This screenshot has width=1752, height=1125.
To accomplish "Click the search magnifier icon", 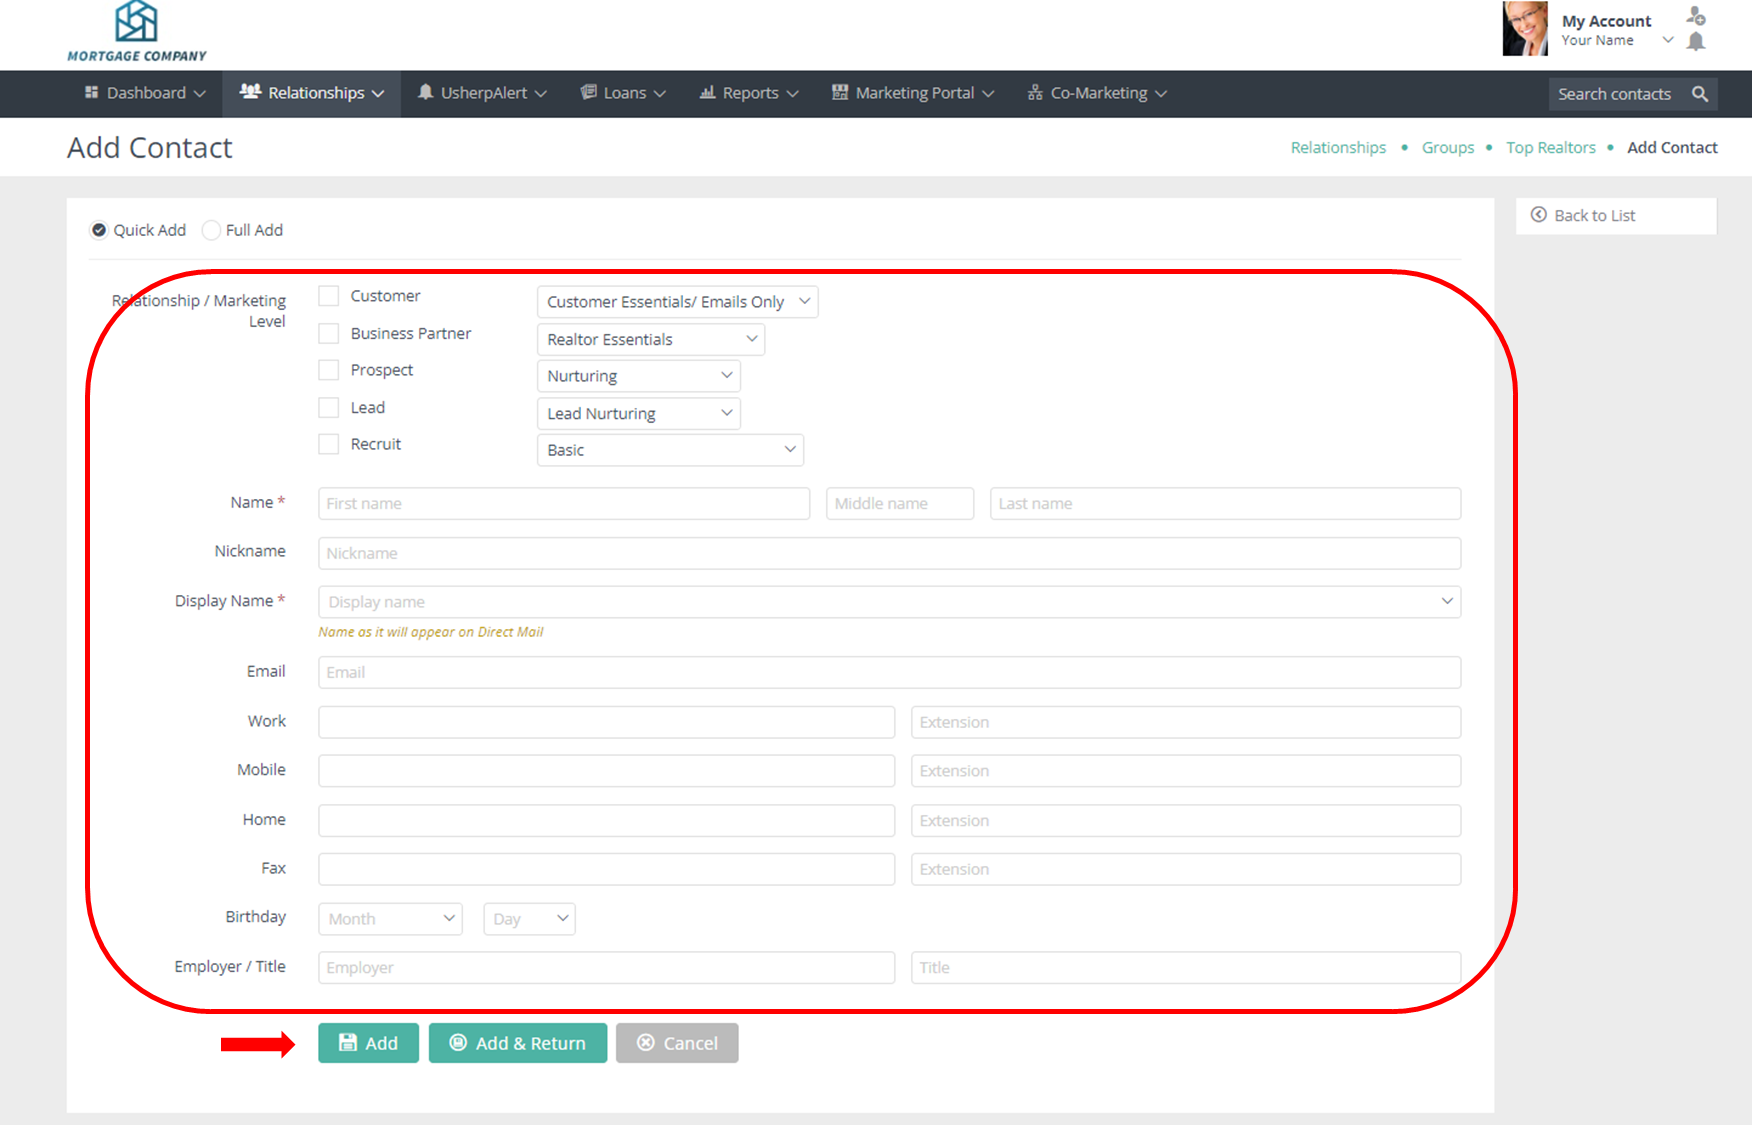I will [1699, 94].
